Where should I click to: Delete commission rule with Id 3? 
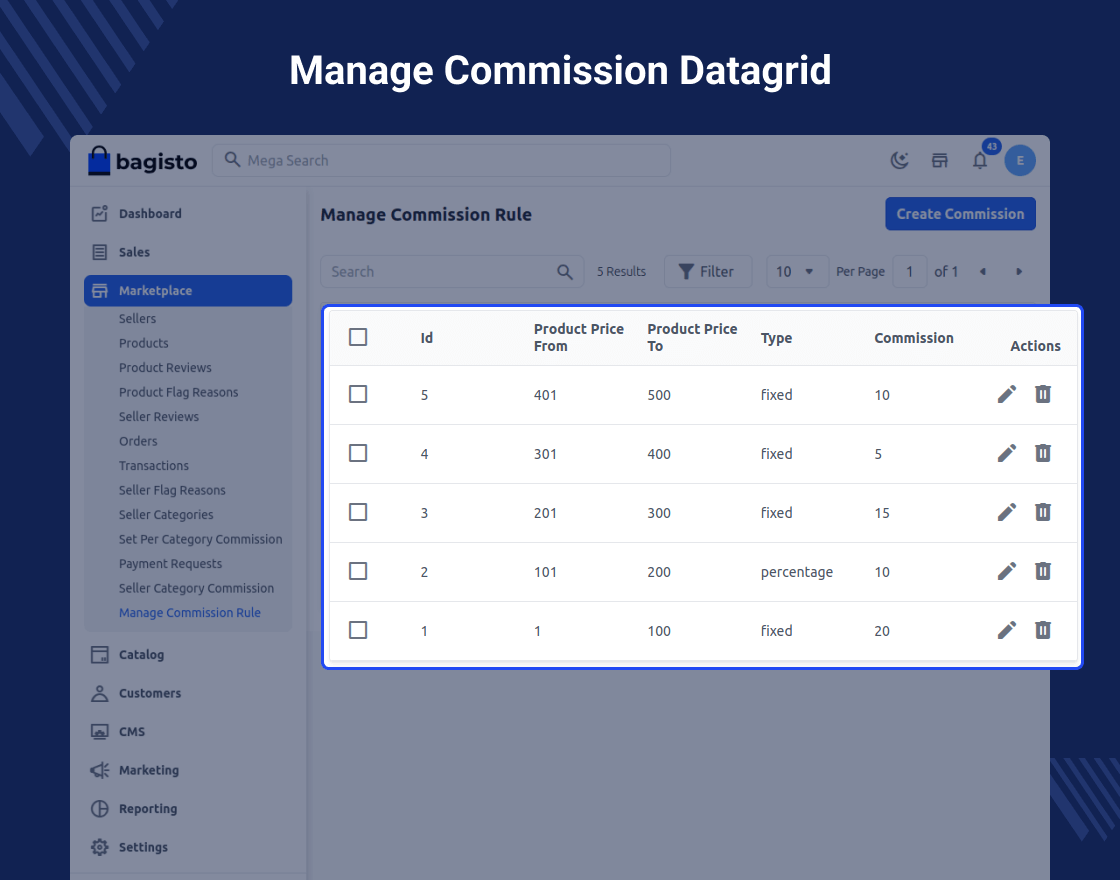point(1043,512)
